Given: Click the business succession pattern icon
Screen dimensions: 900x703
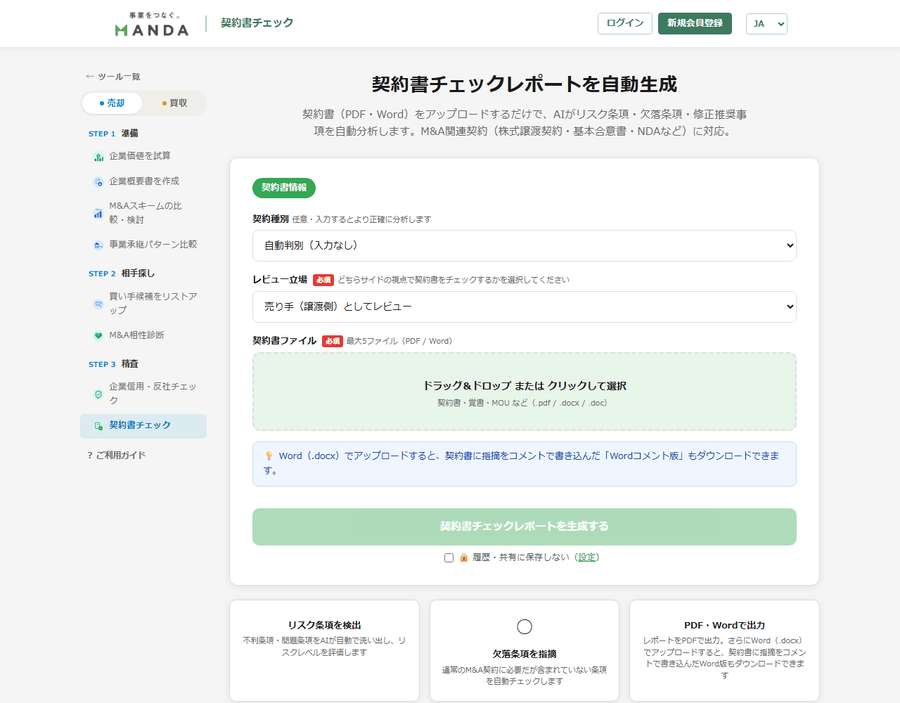Looking at the screenshot, I should click(x=98, y=244).
